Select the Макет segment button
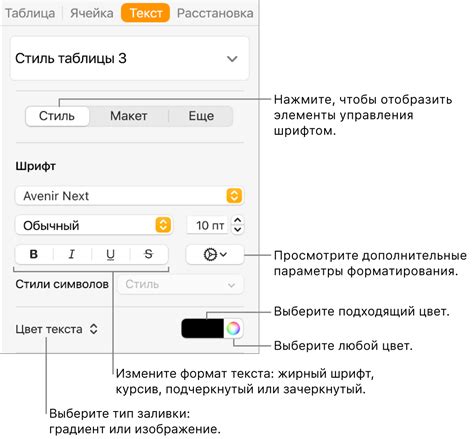 129,116
